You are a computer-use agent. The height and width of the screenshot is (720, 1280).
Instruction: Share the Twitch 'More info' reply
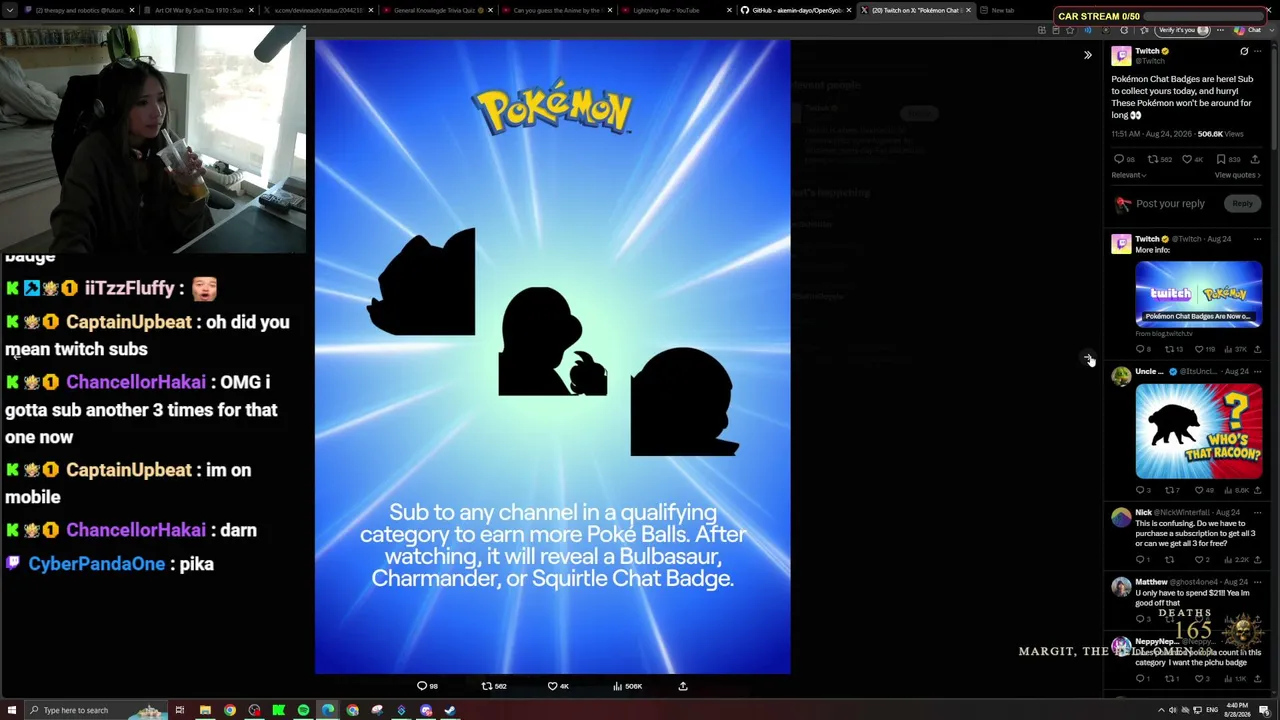(x=1257, y=349)
